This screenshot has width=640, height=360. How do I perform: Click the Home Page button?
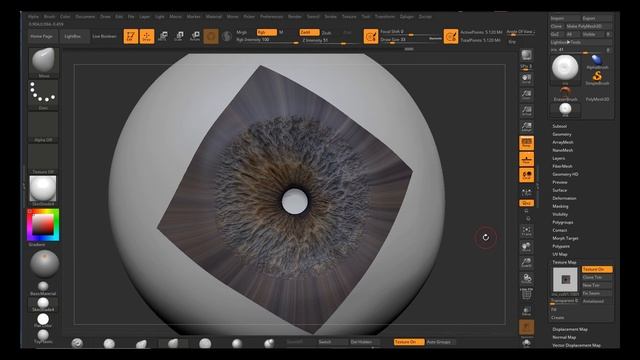click(42, 36)
